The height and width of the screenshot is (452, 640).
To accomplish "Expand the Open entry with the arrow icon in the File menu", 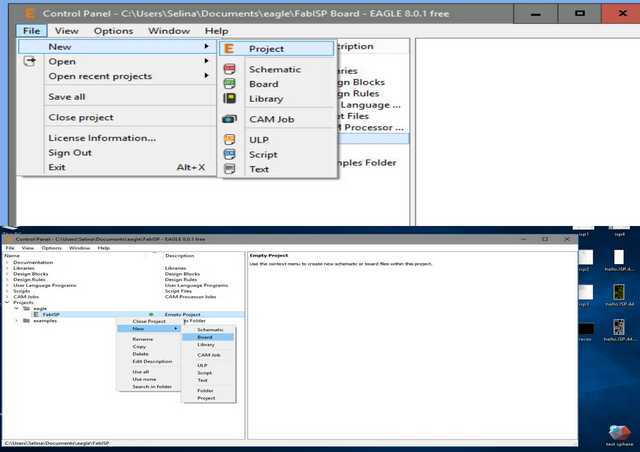I will [117, 61].
